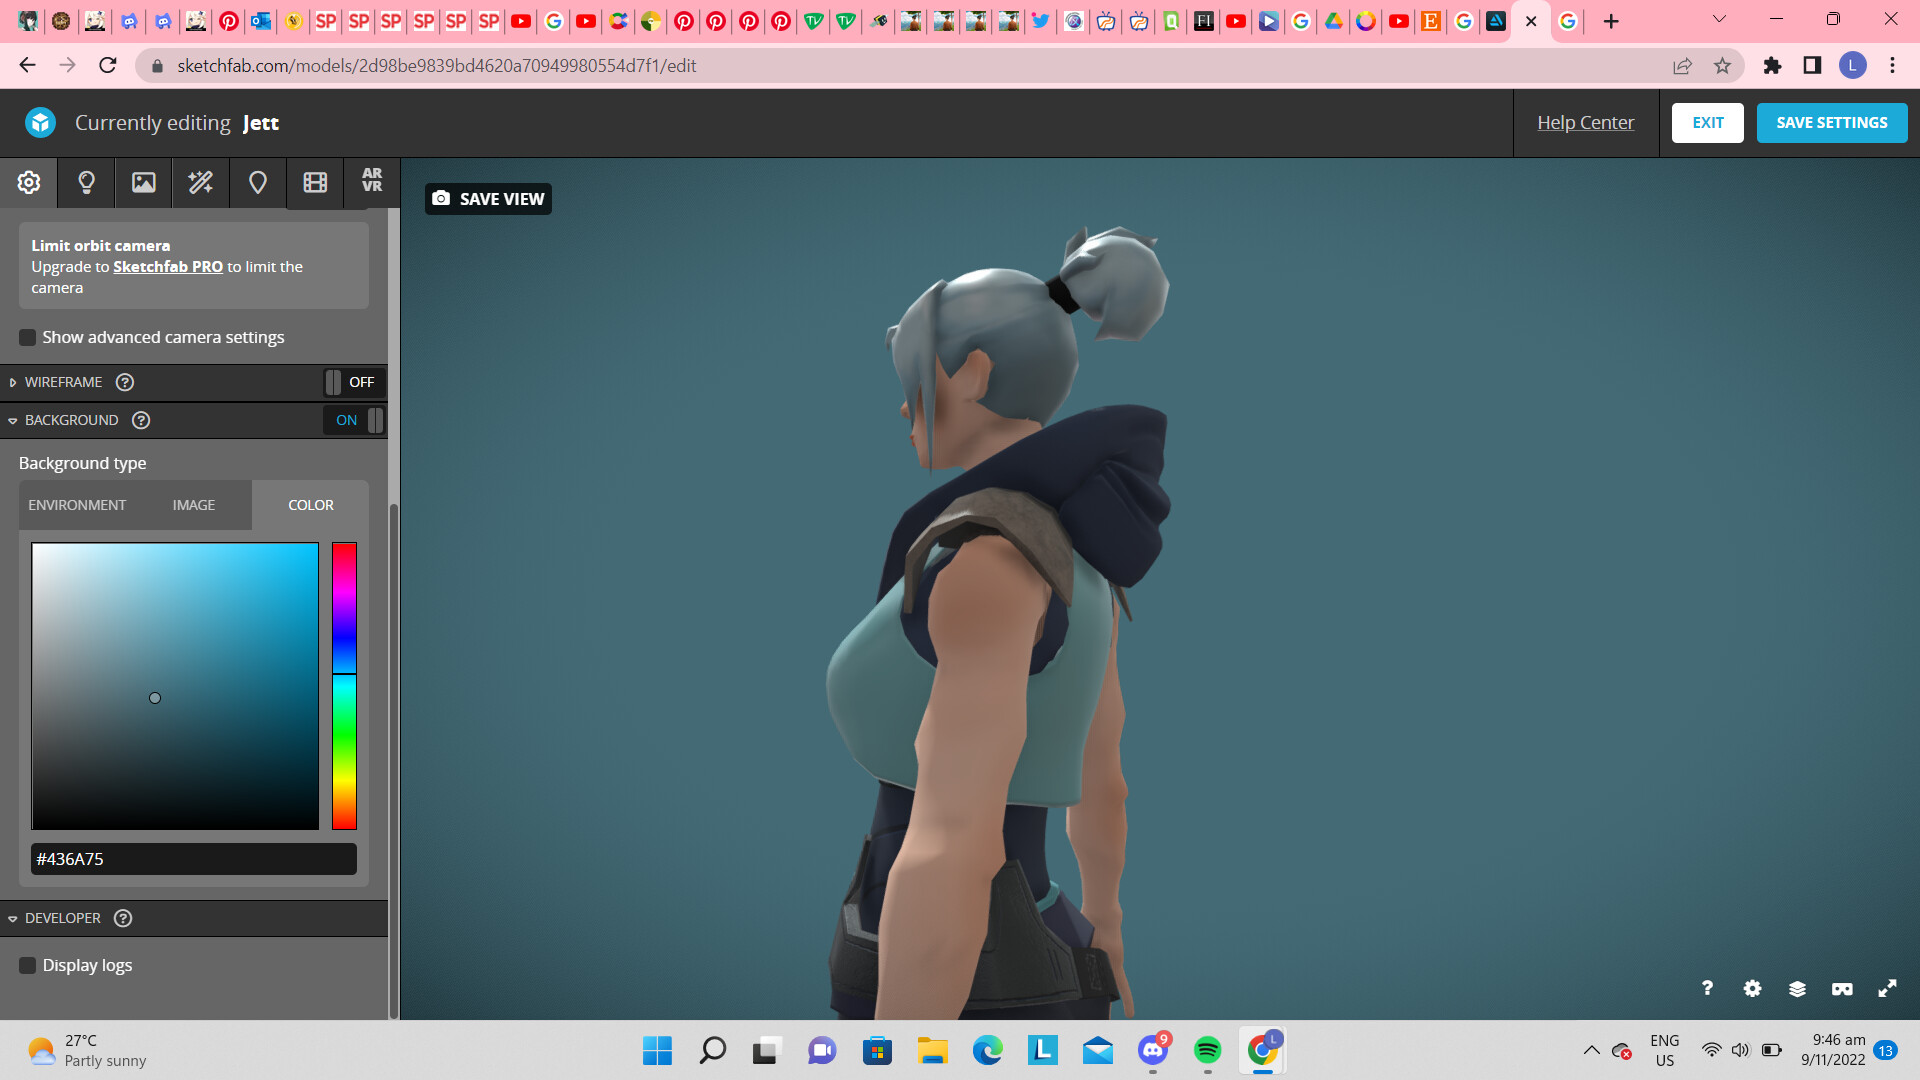Enable Show advanced camera settings
The width and height of the screenshot is (1920, 1080).
(x=27, y=337)
